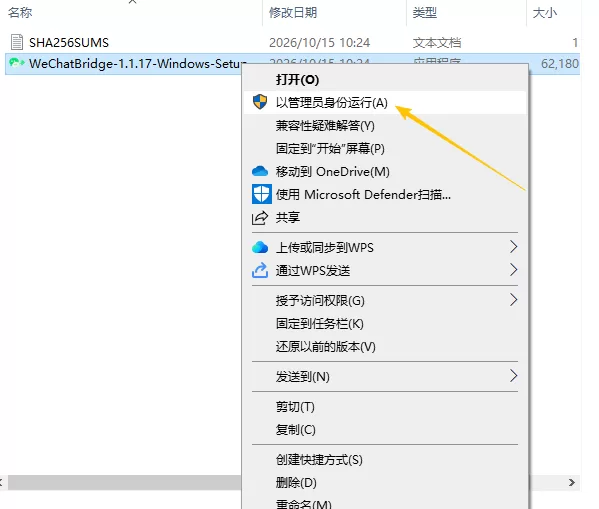Click the OneDrive cloud icon

tap(260, 171)
